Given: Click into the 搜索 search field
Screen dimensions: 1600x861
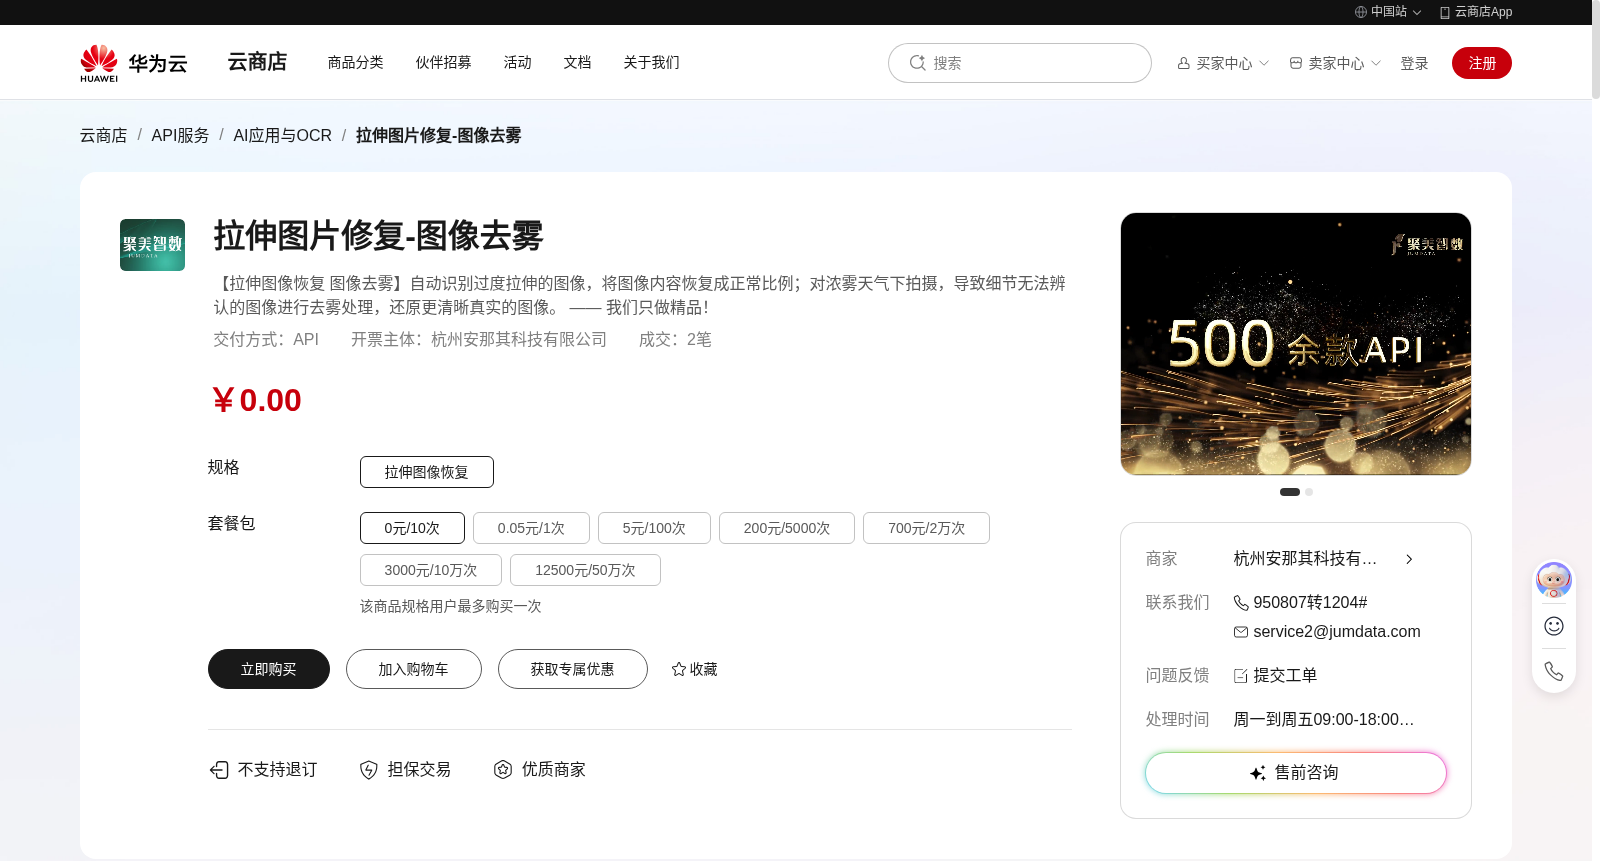Looking at the screenshot, I should click(1020, 63).
